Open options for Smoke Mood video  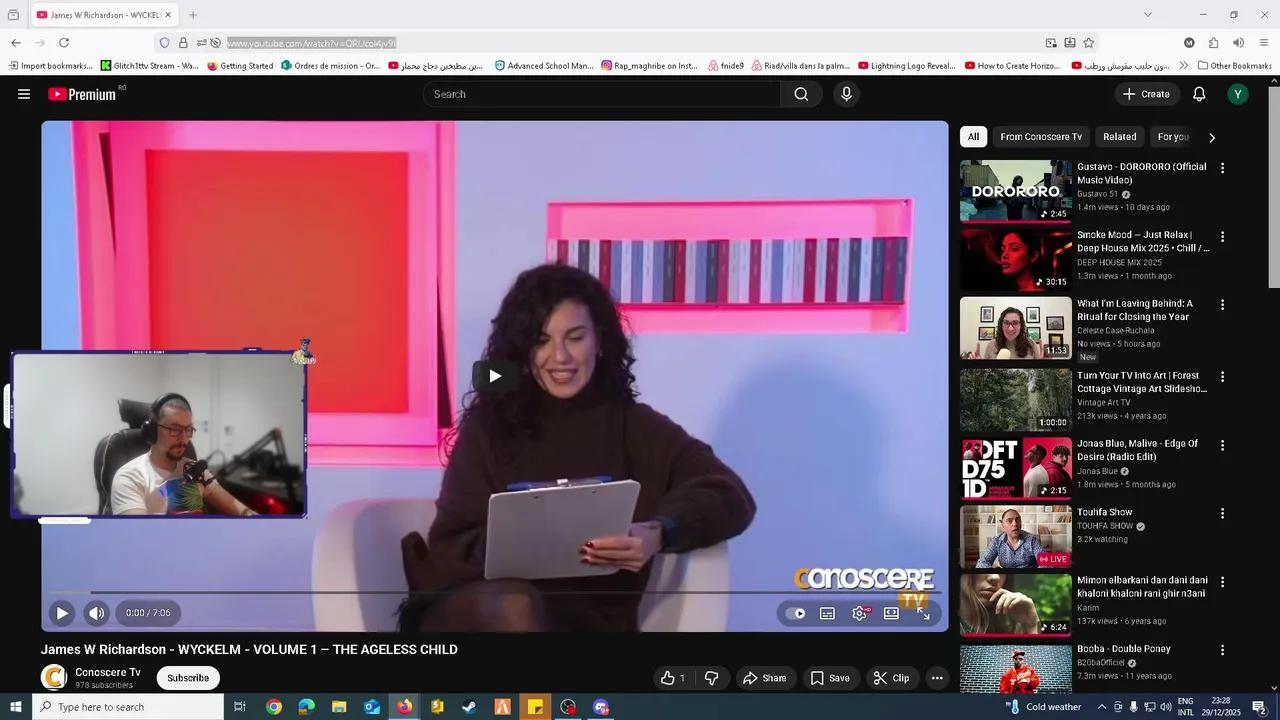pos(1222,237)
